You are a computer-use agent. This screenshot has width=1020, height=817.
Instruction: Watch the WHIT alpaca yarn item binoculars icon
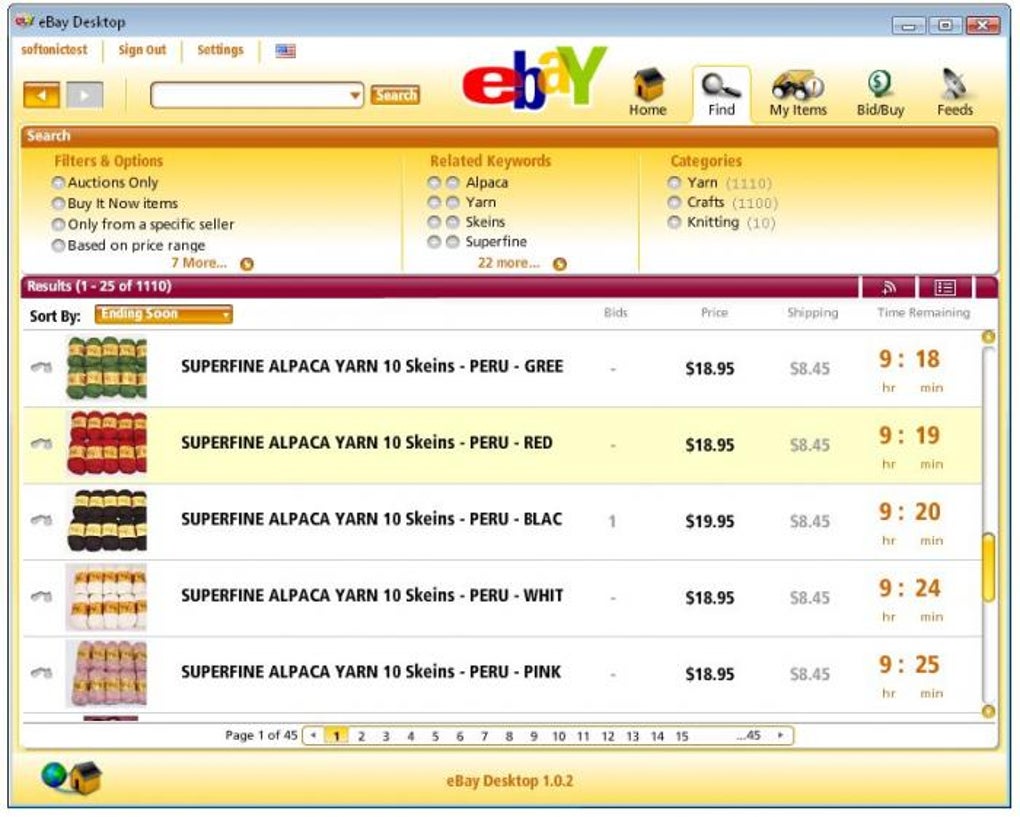pyautogui.click(x=41, y=596)
